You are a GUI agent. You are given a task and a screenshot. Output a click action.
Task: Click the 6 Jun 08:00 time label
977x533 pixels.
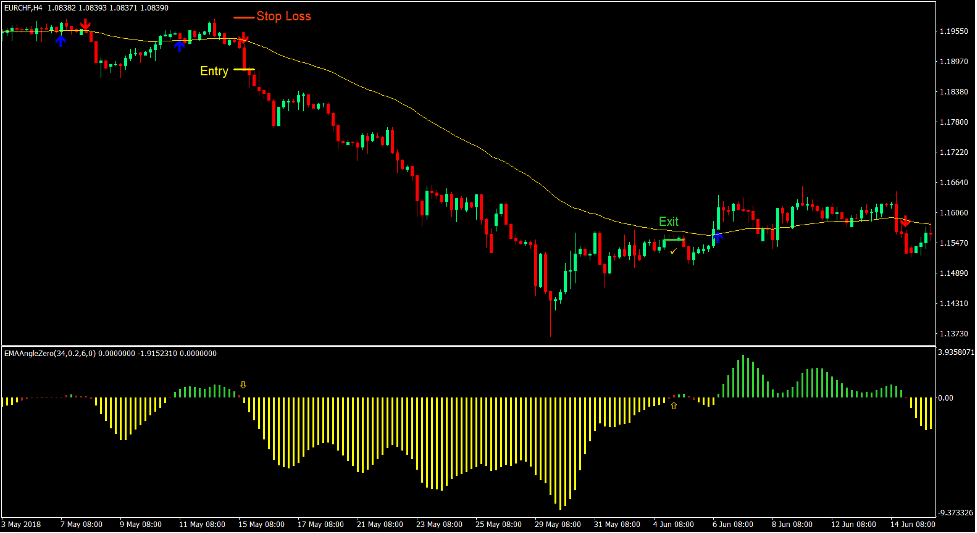click(x=733, y=524)
